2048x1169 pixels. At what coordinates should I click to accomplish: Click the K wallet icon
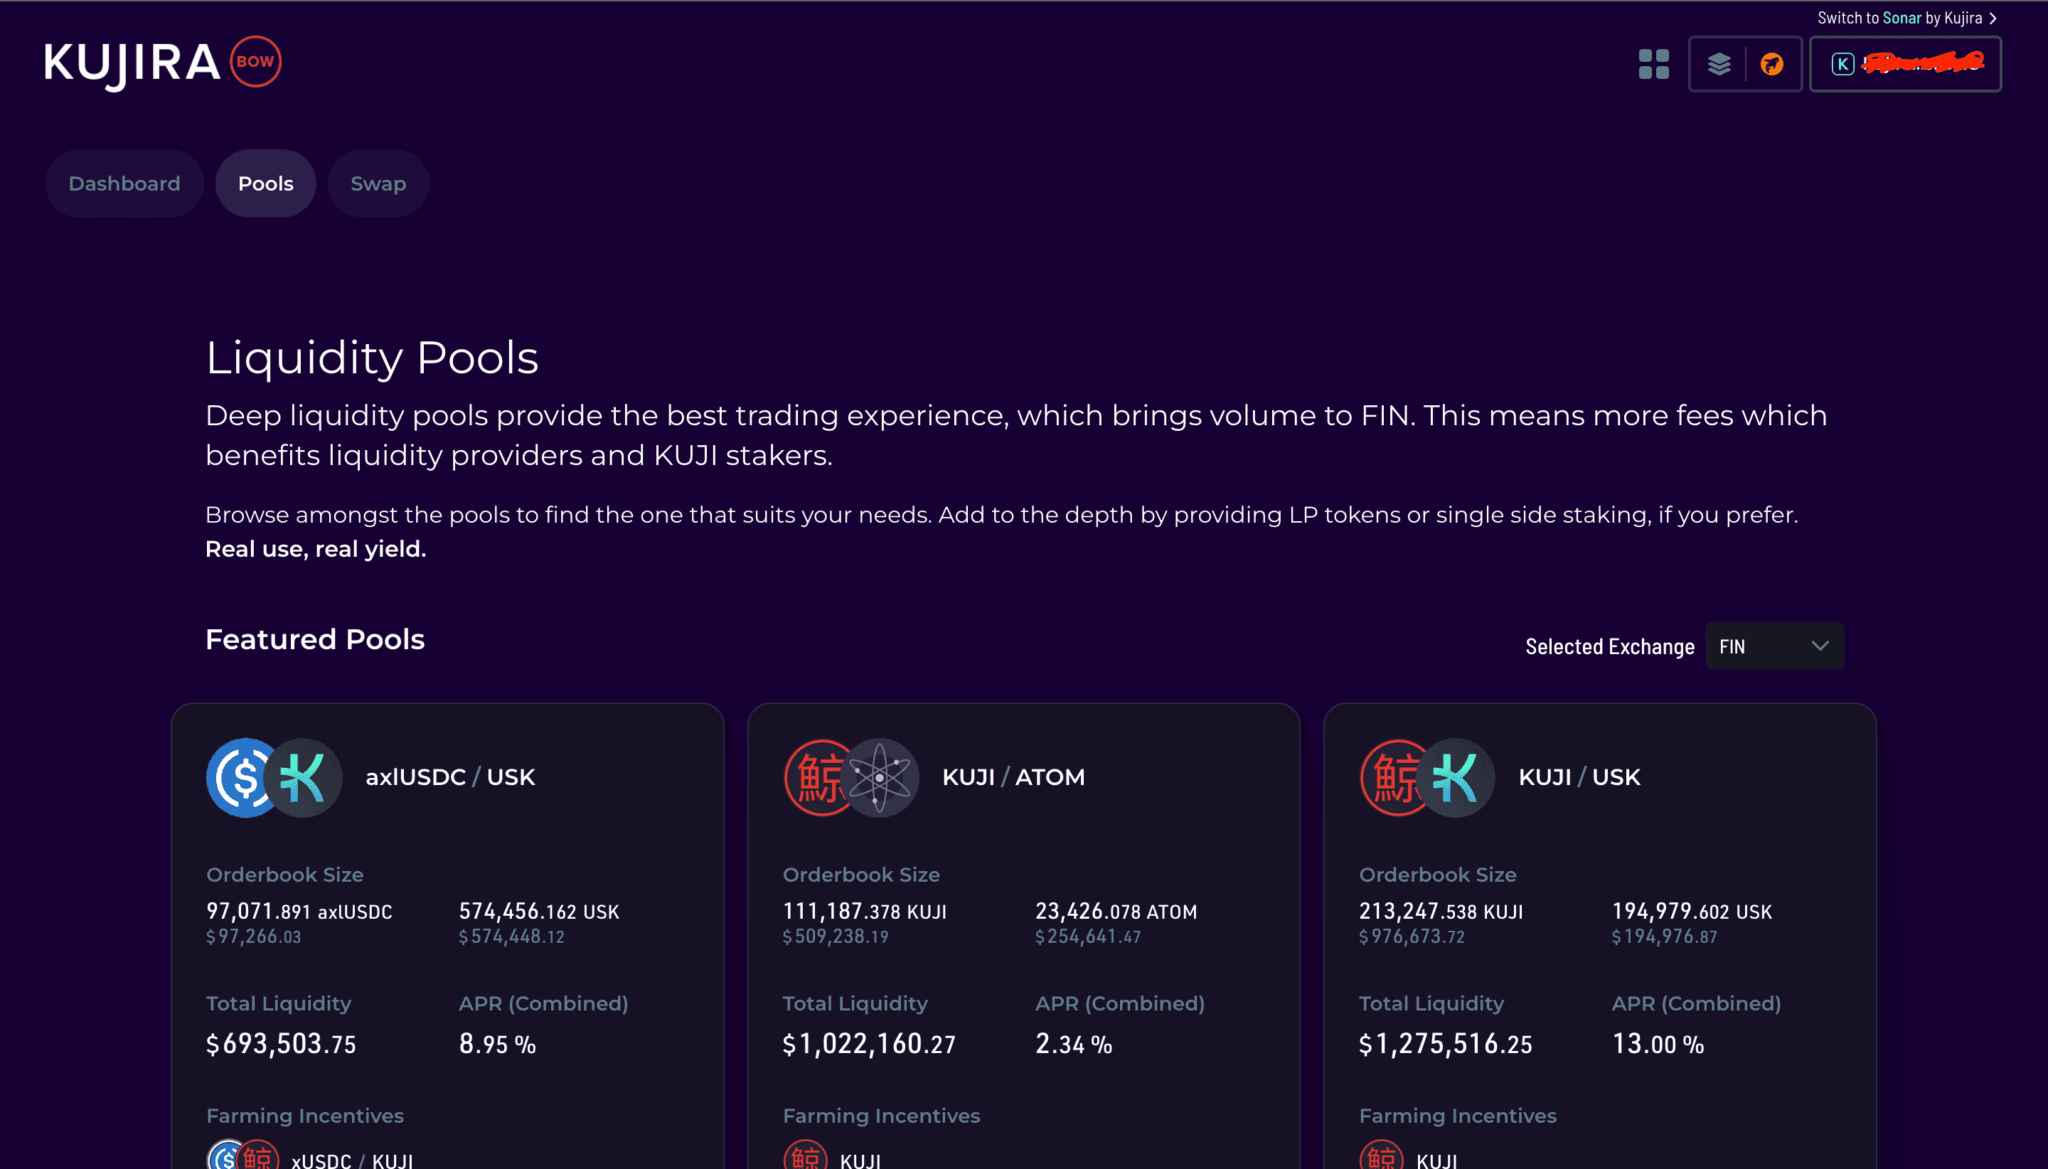point(1842,64)
